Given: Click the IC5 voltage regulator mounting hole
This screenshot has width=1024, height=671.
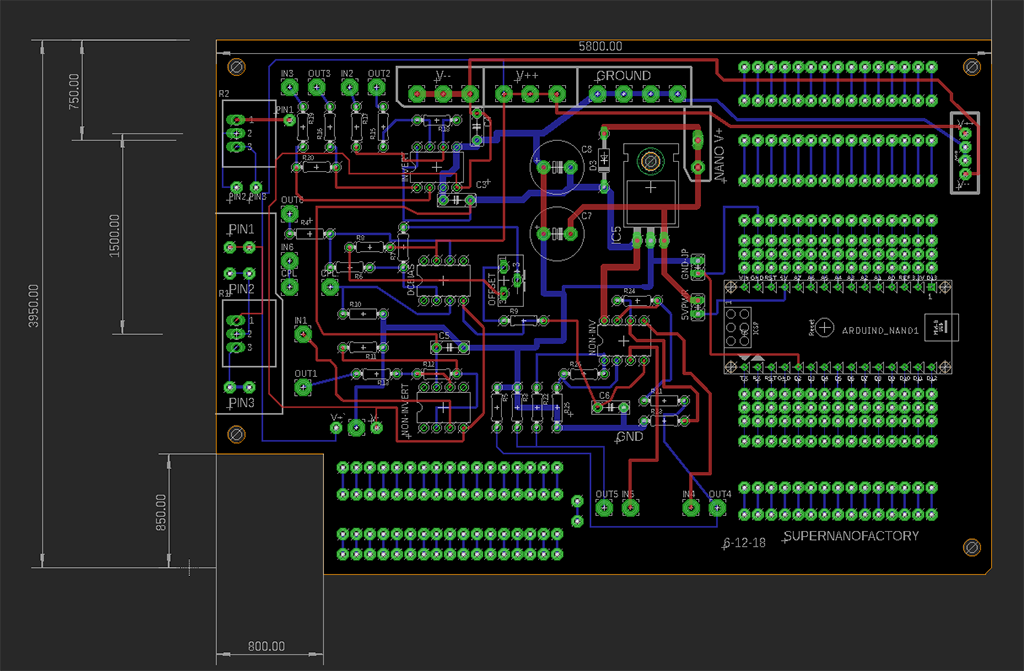Looking at the screenshot, I should 651,160.
